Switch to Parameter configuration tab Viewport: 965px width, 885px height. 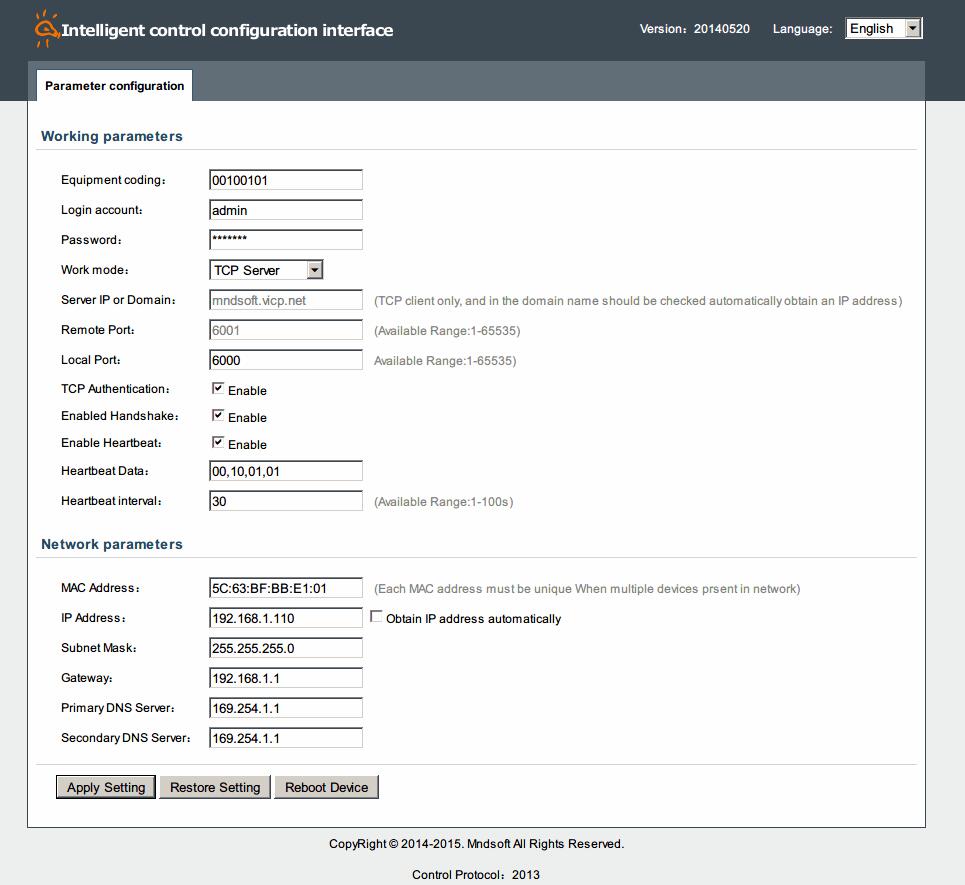[114, 86]
